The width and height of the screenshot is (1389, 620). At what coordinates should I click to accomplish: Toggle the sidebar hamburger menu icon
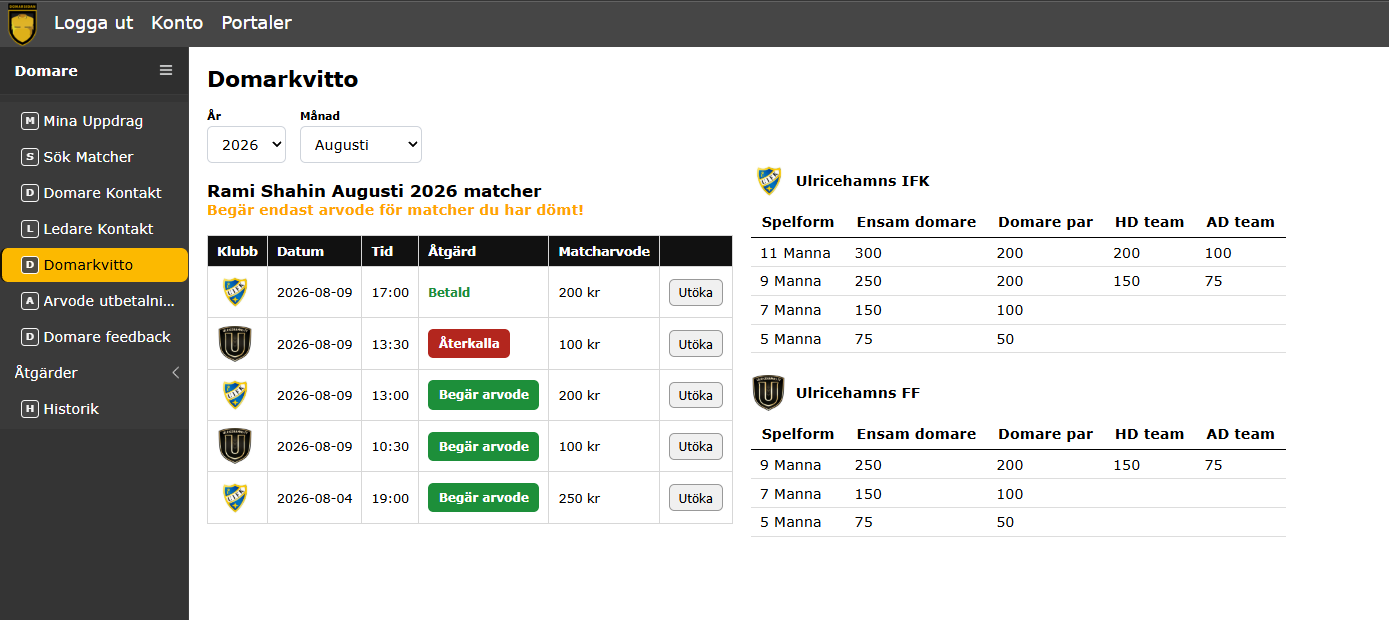coord(166,70)
